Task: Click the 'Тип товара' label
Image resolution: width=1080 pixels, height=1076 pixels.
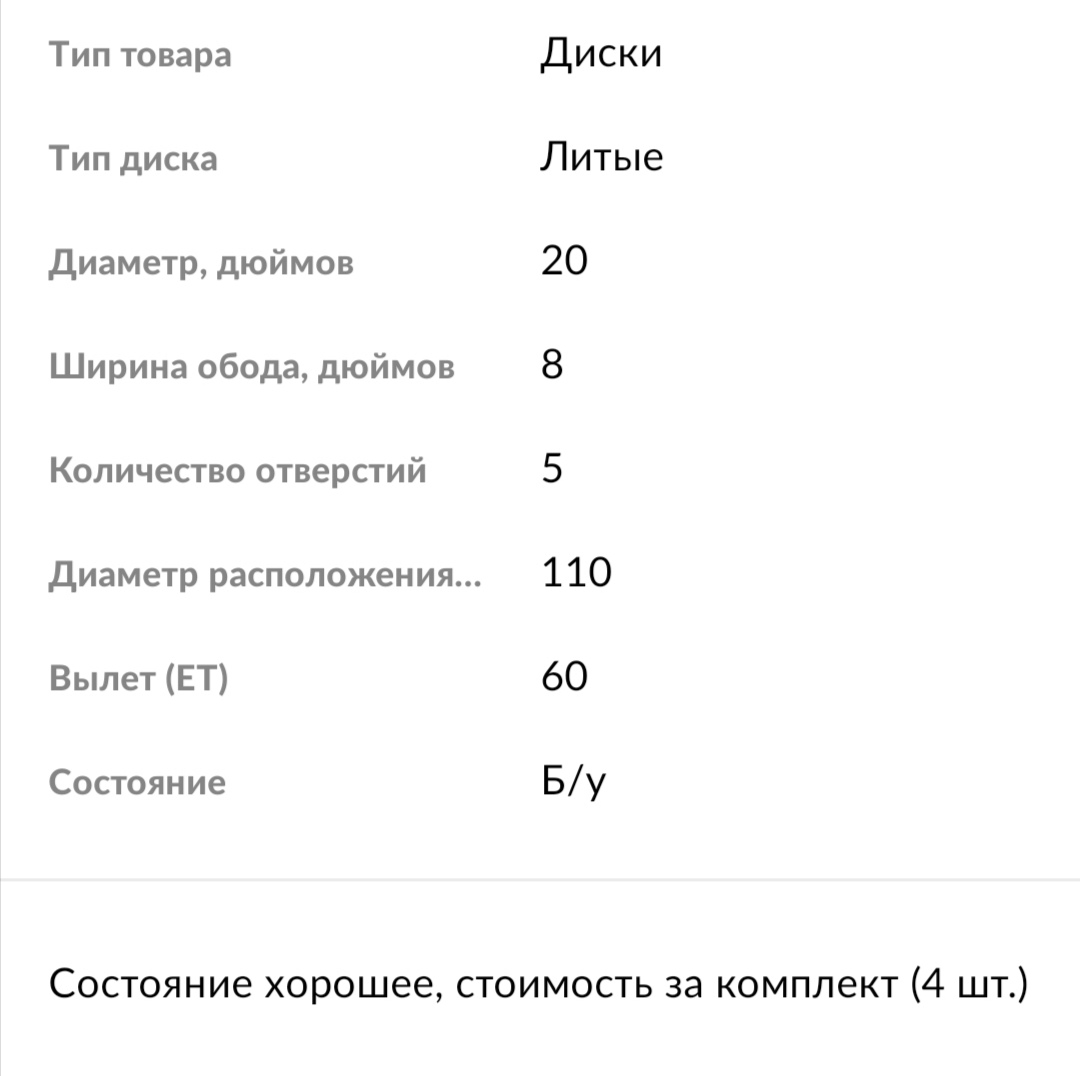Action: click(140, 54)
